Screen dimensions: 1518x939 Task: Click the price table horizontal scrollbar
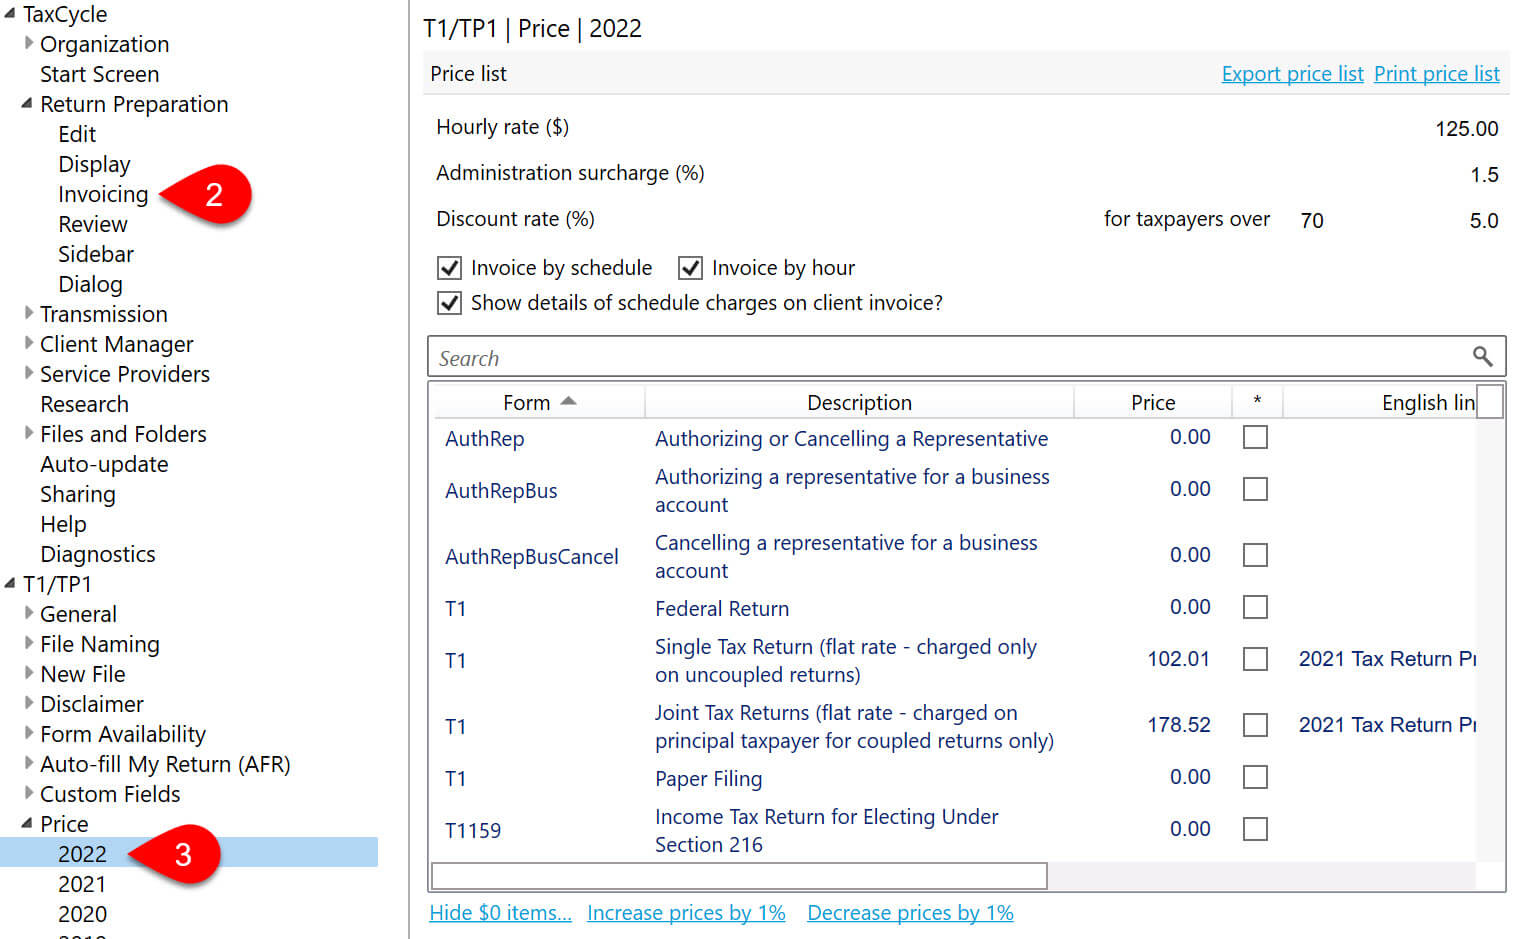pos(739,876)
